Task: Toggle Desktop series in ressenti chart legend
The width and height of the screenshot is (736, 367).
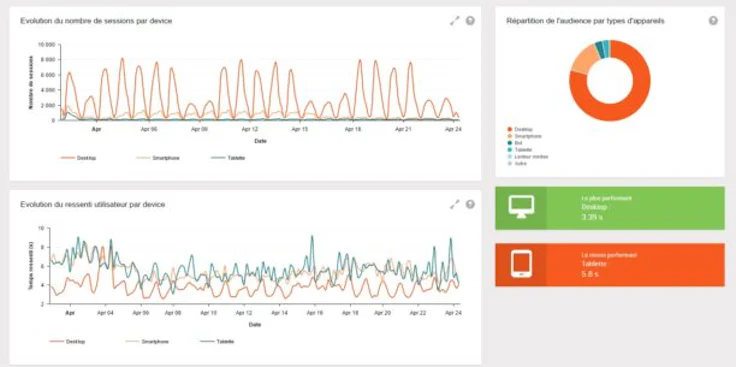Action: [68, 342]
